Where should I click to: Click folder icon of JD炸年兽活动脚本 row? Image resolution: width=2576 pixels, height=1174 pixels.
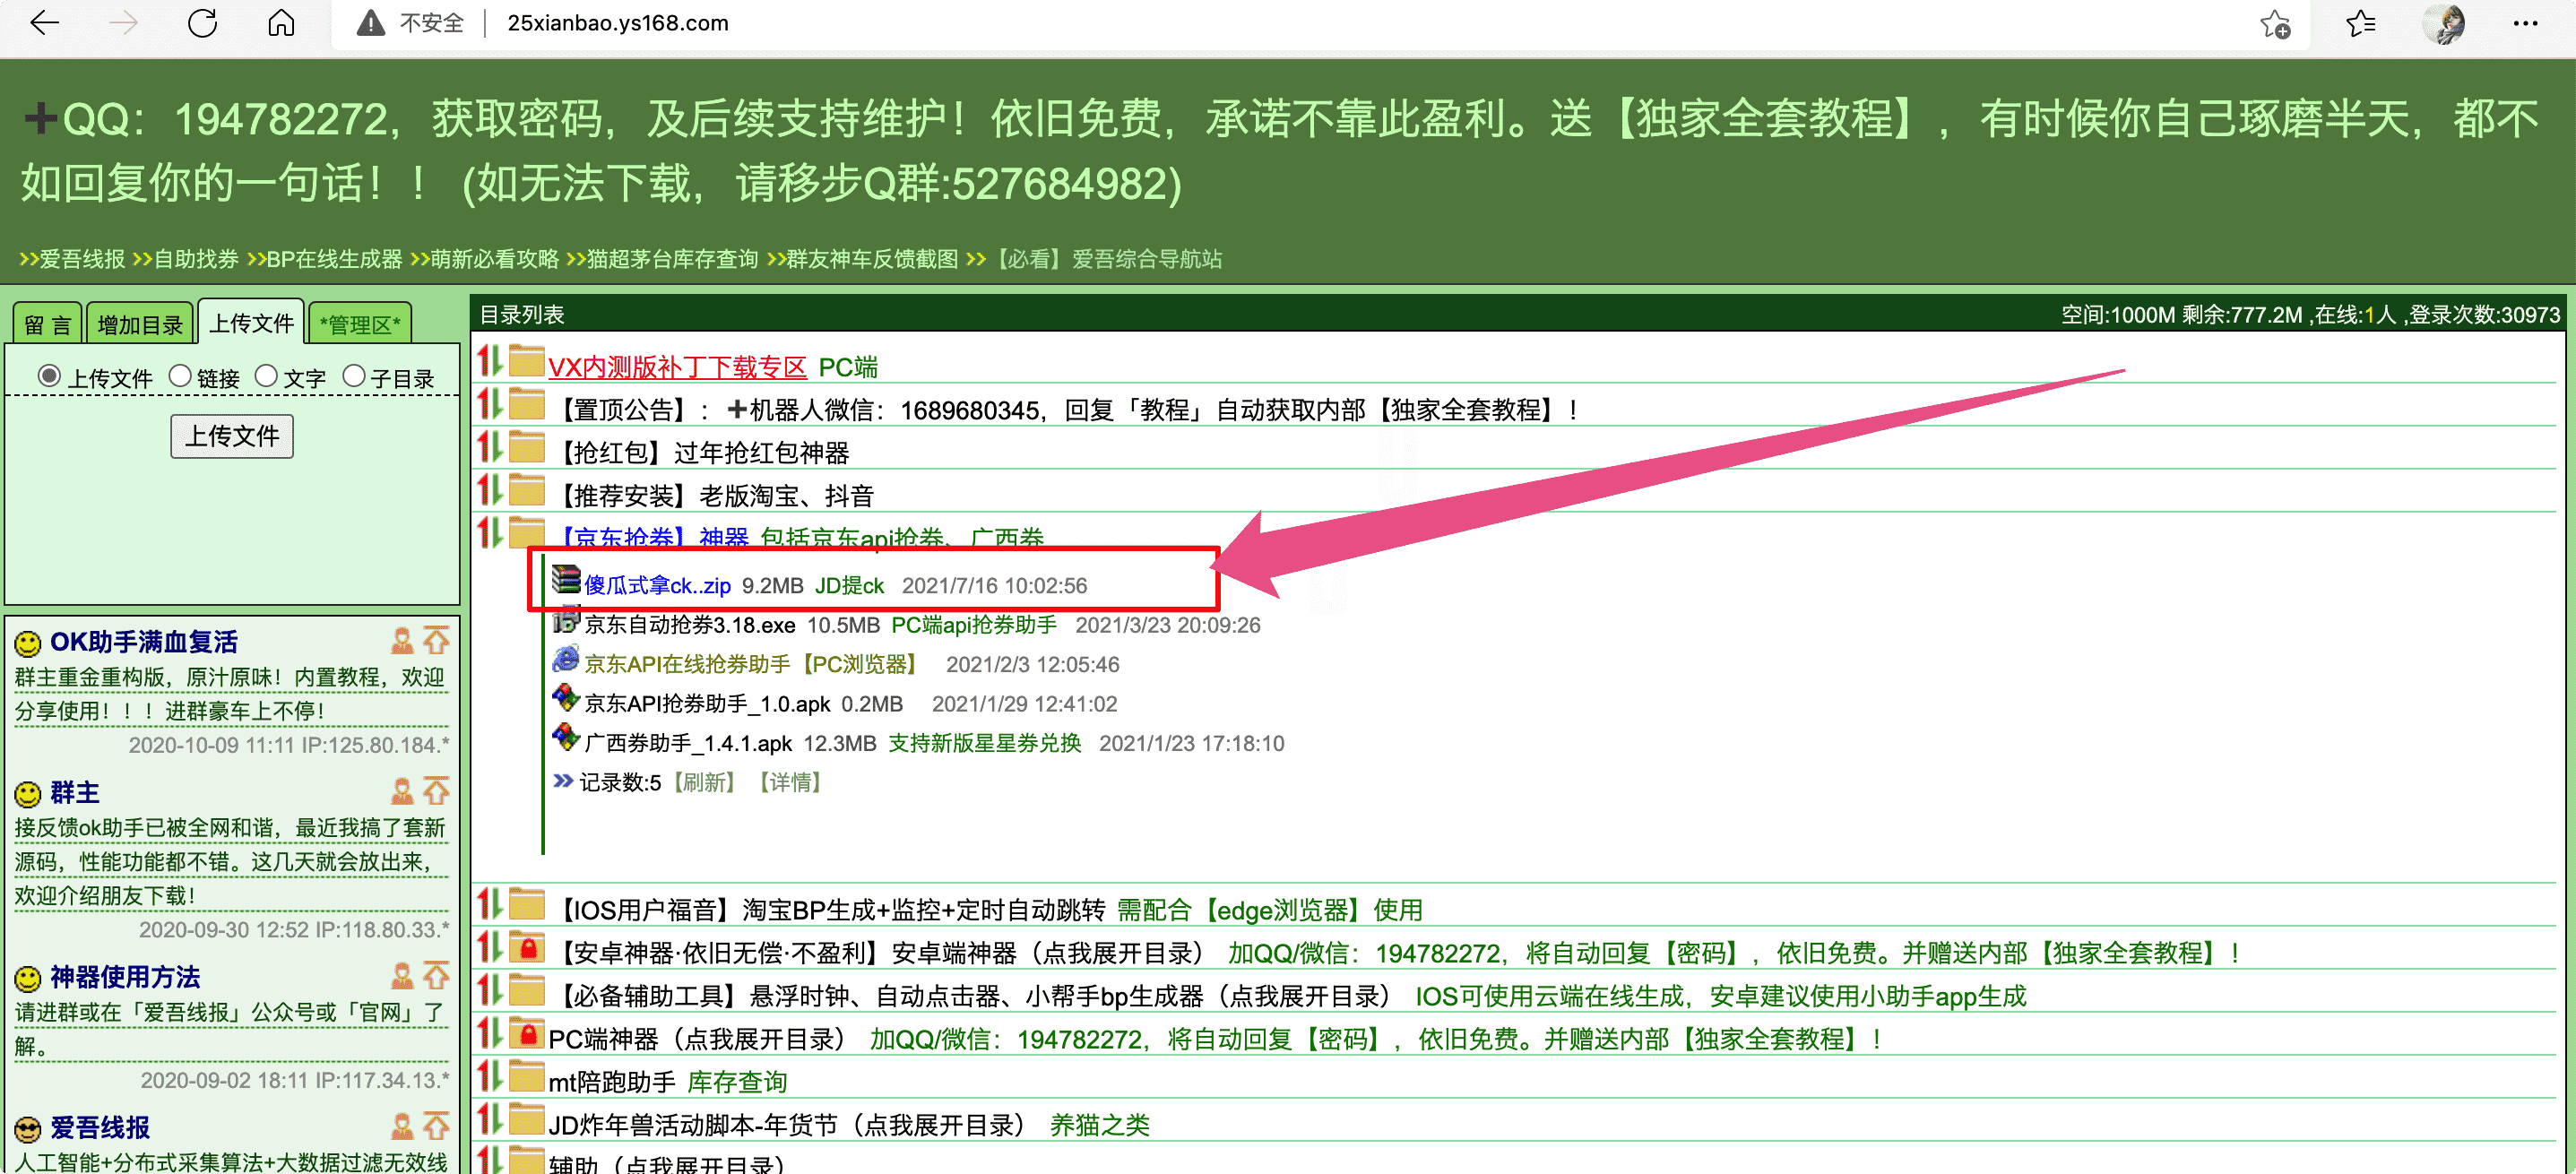coord(526,1118)
